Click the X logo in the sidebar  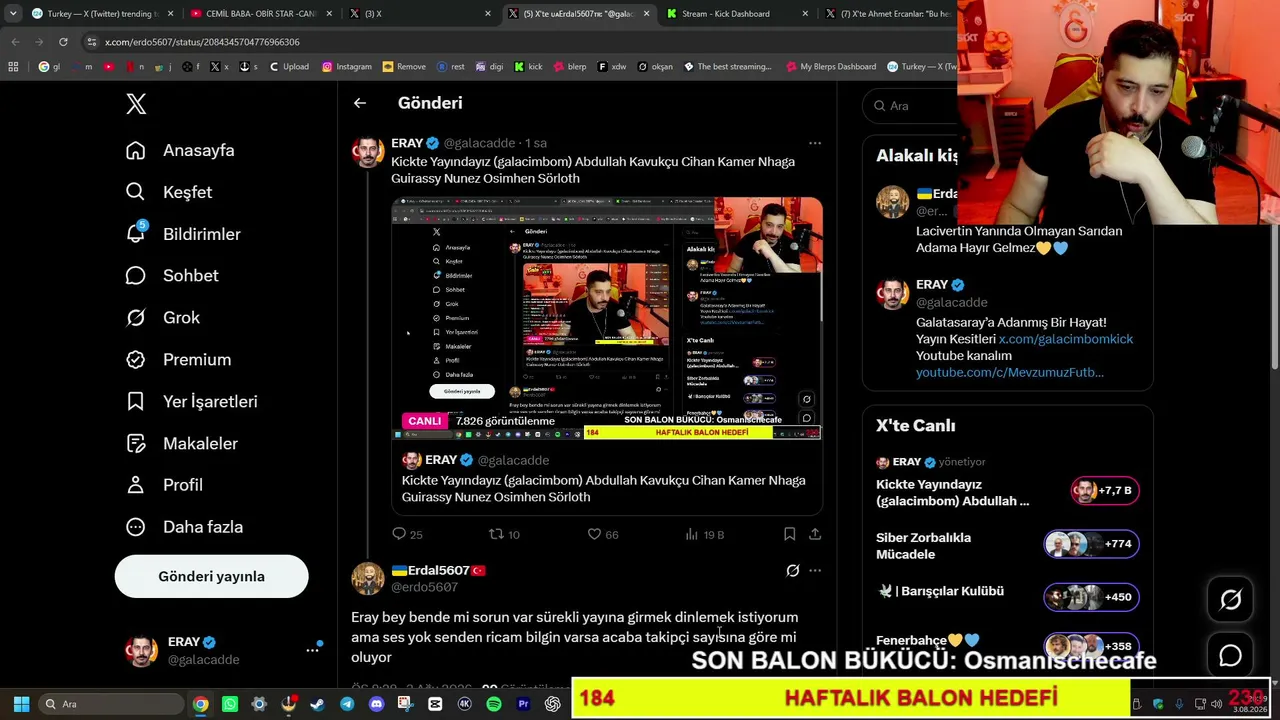(x=136, y=104)
